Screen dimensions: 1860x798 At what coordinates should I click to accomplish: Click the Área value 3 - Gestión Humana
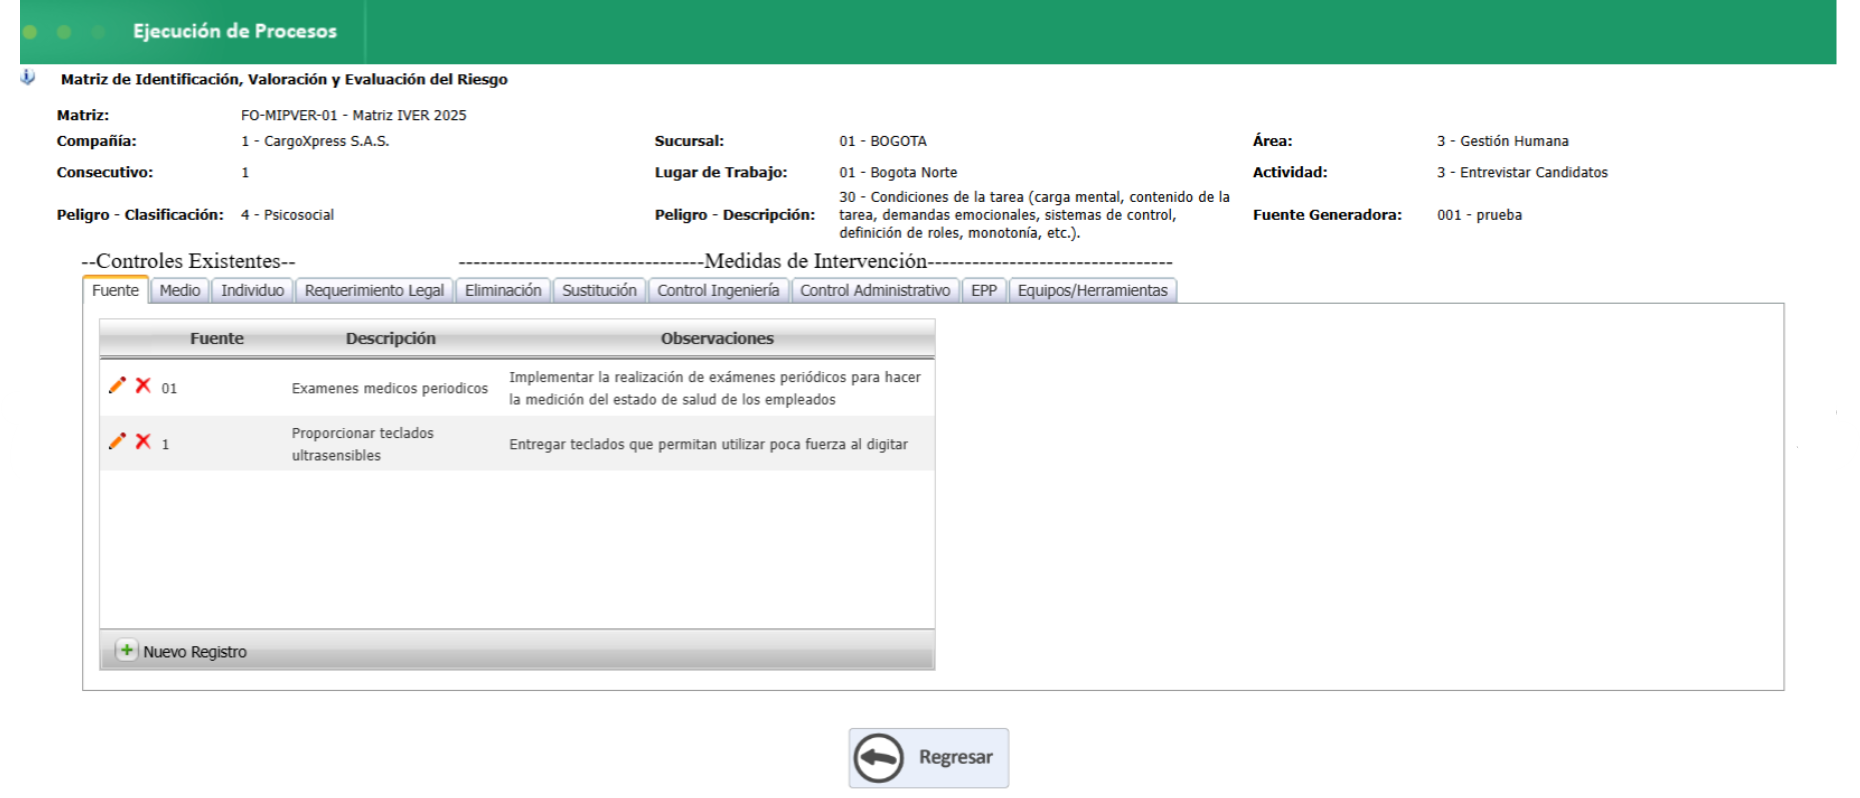[x=1503, y=141]
